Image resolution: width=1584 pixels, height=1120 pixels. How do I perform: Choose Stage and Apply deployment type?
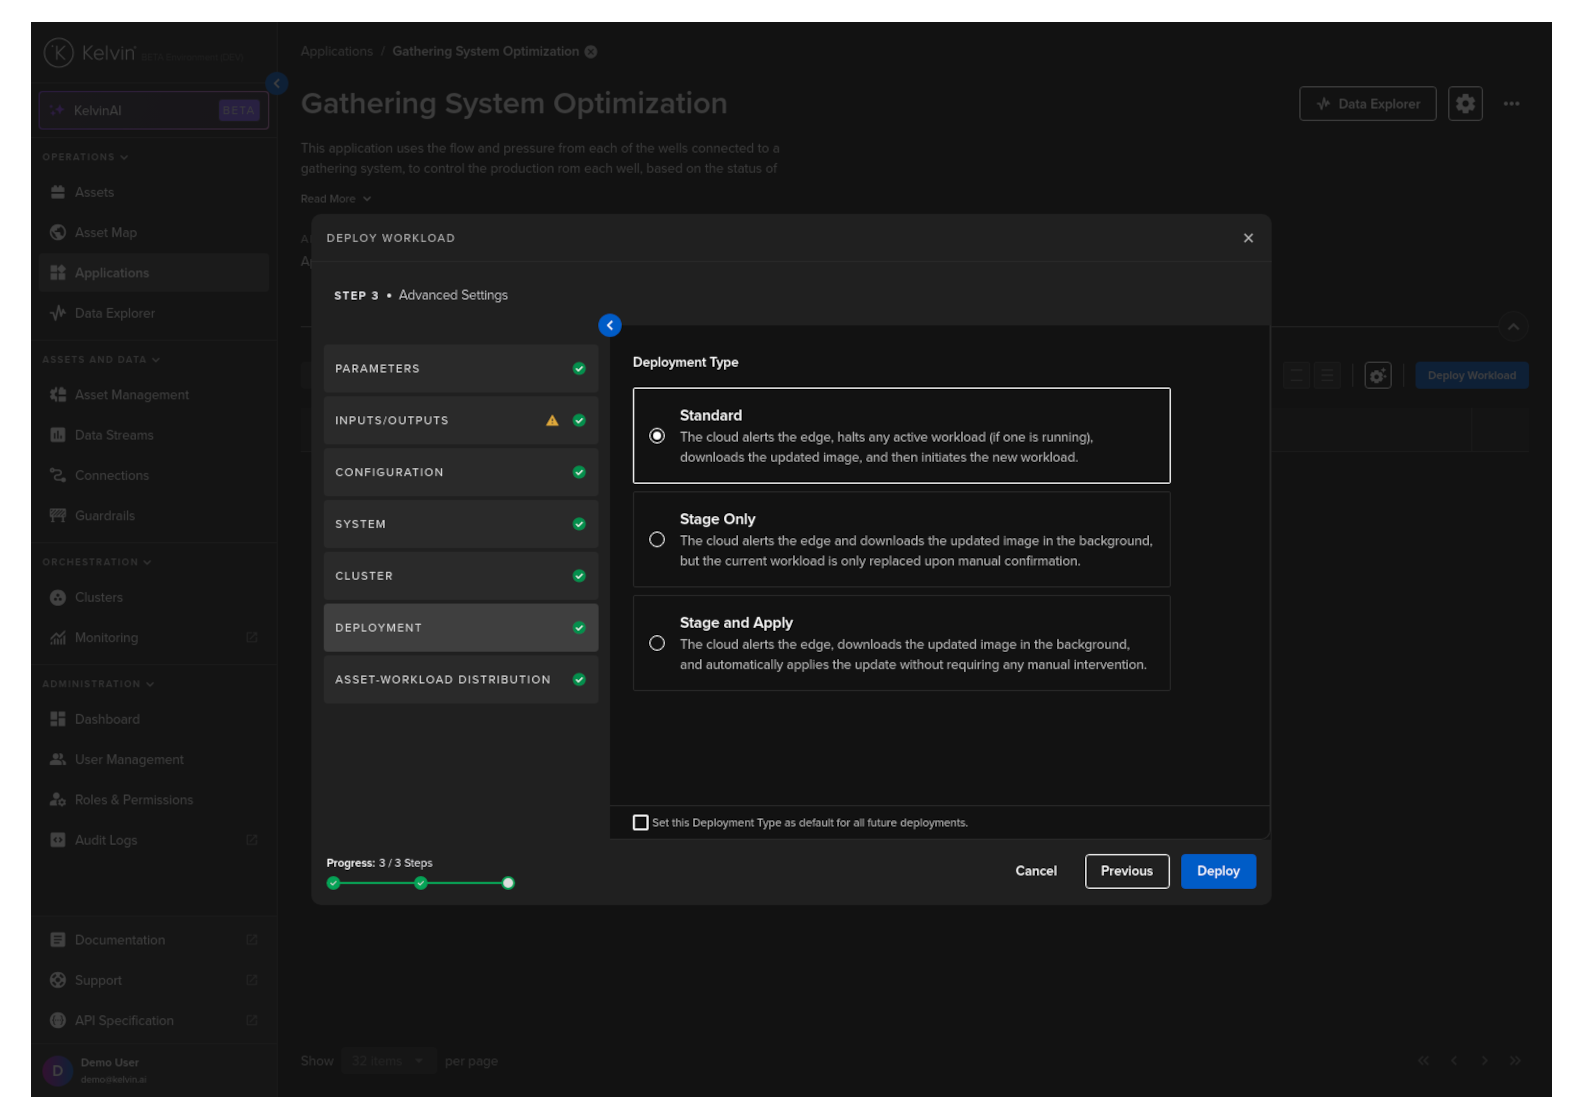pyautogui.click(x=657, y=644)
